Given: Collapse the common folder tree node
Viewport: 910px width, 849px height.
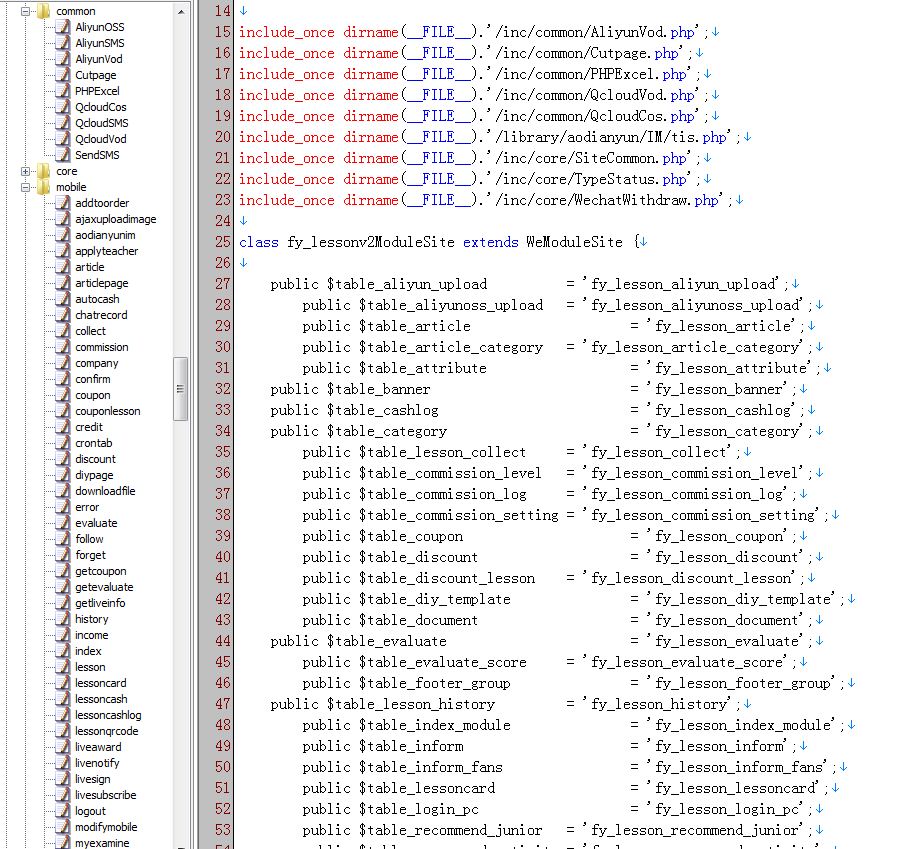Looking at the screenshot, I should point(25,11).
